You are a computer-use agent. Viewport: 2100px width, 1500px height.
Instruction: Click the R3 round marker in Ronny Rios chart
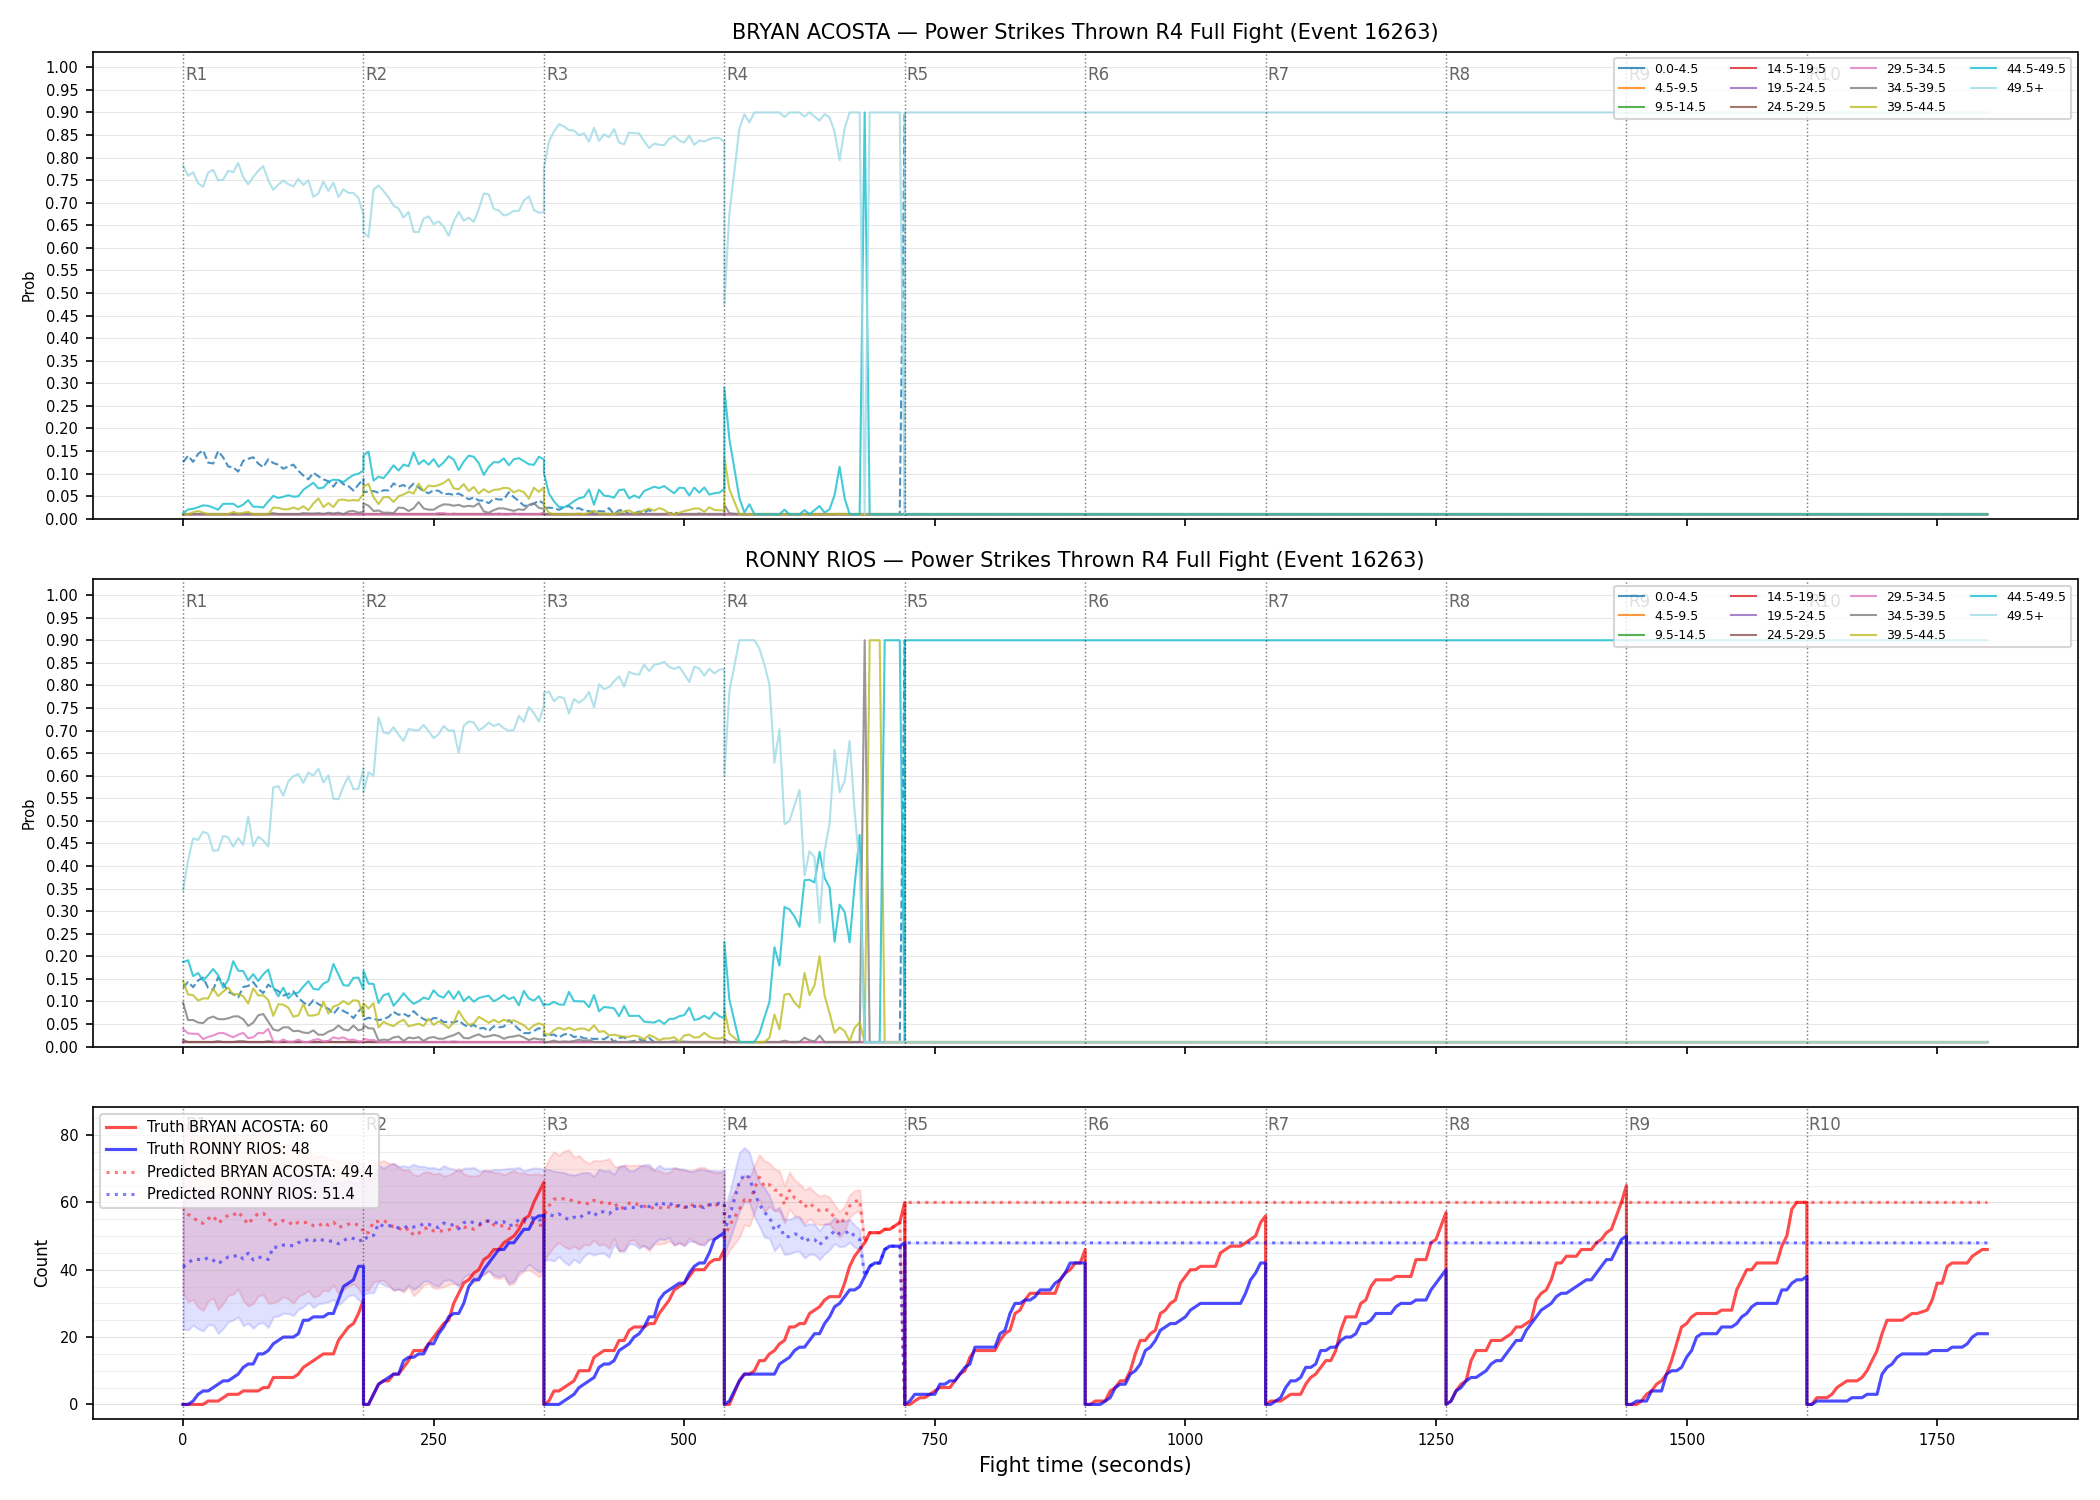coord(557,601)
